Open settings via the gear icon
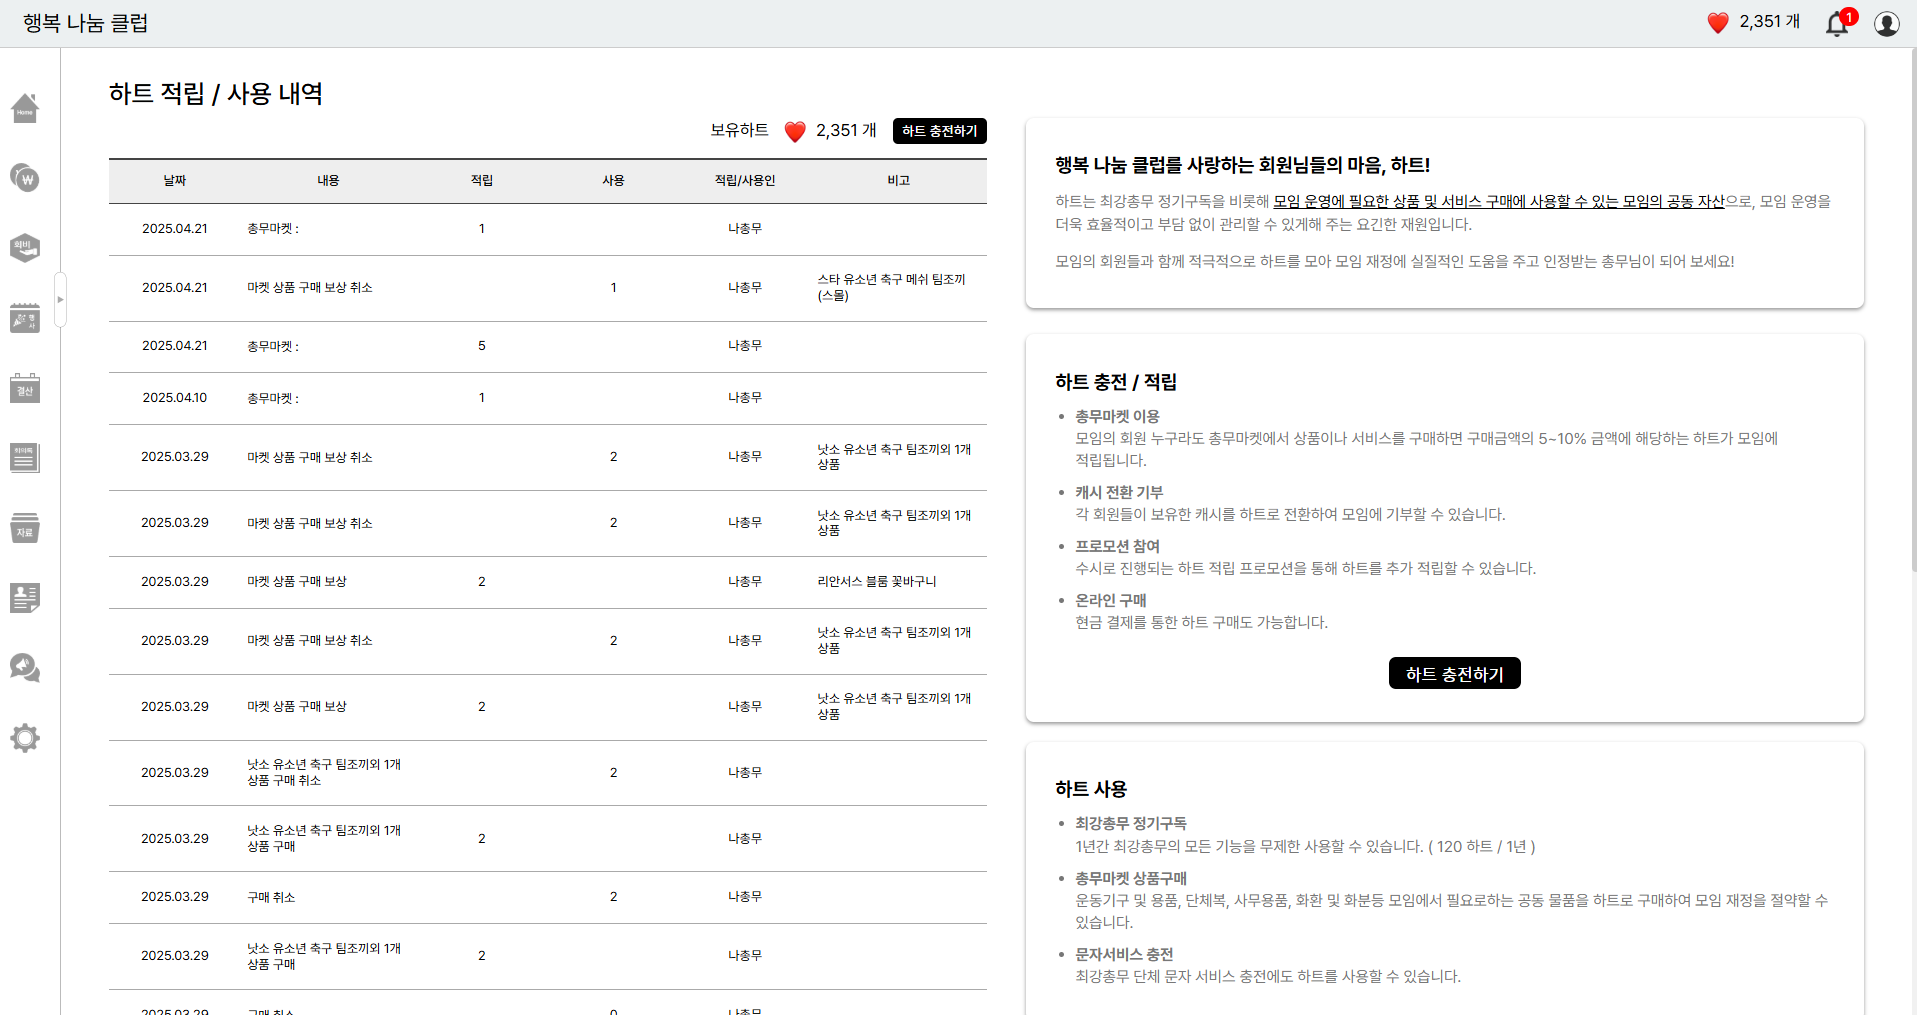Viewport: 1917px width, 1015px height. [25, 738]
